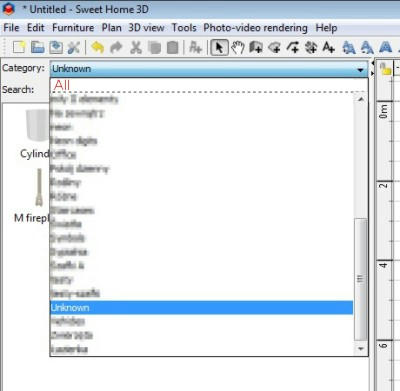Select the Create rooms tool icon
This screenshot has width=400, height=391.
pos(274,47)
